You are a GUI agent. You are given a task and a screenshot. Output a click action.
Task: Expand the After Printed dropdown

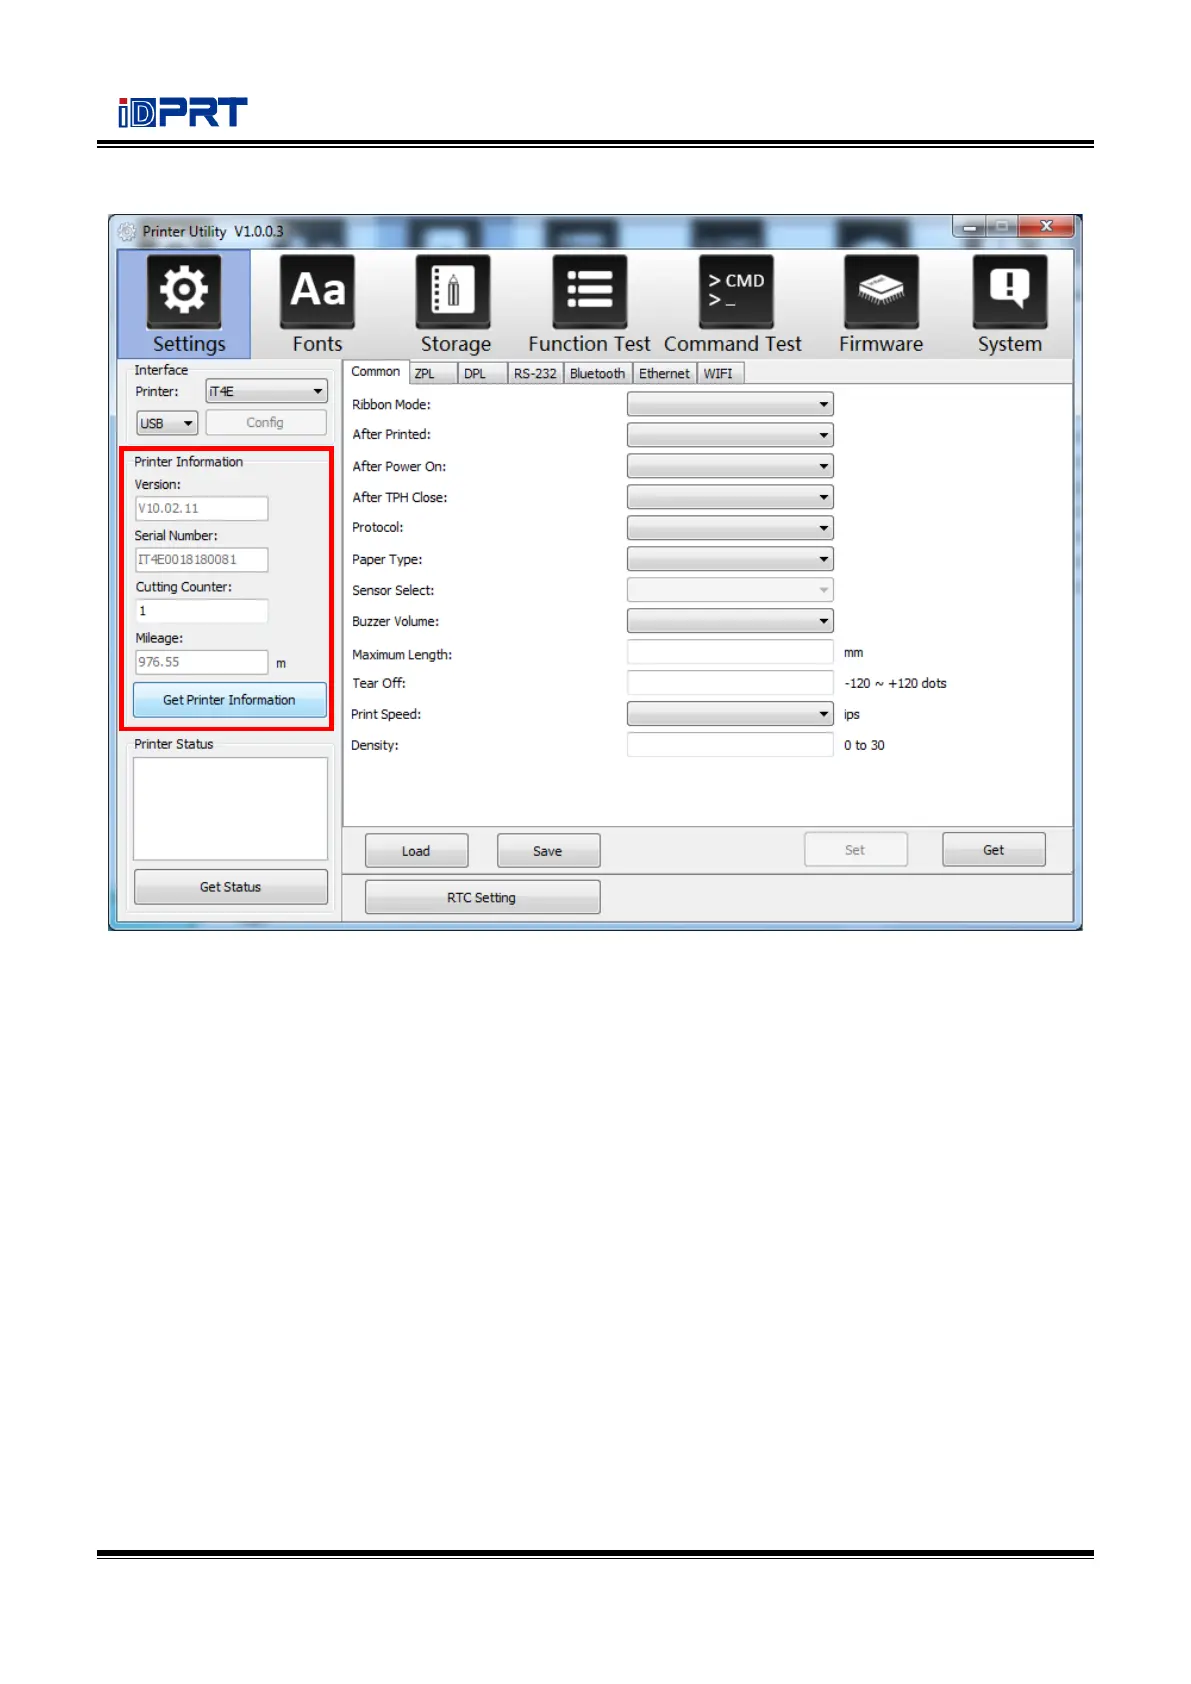(730, 435)
